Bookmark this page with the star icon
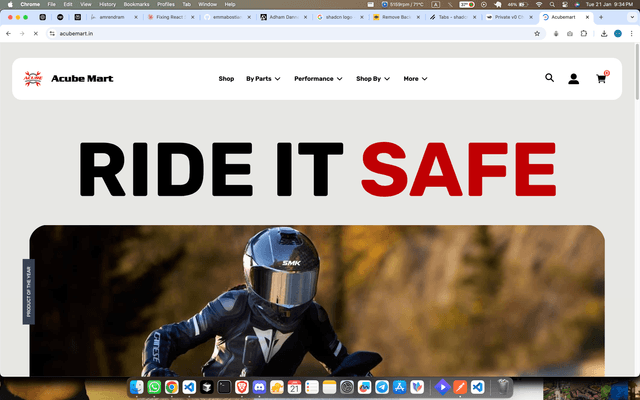640x400 pixels. tap(537, 33)
